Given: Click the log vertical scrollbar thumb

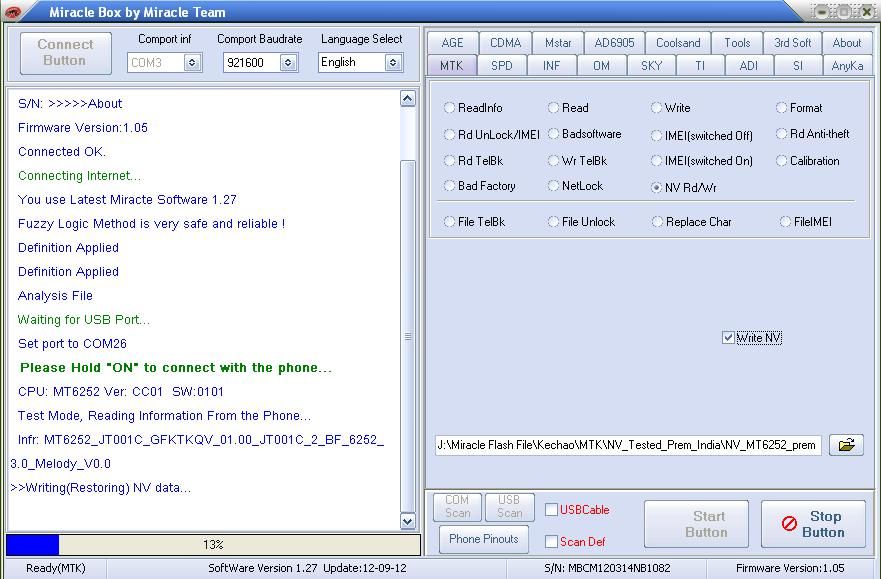Looking at the screenshot, I should (x=407, y=336).
